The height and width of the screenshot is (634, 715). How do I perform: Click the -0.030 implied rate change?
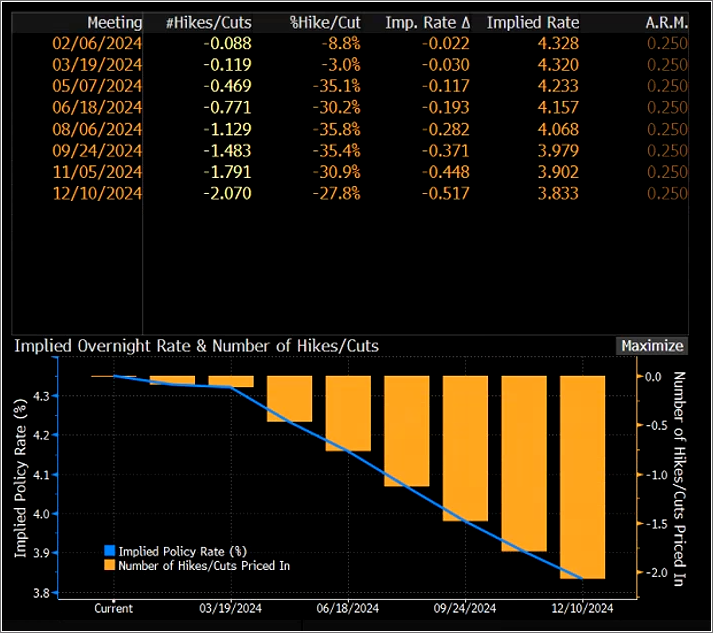coord(446,65)
